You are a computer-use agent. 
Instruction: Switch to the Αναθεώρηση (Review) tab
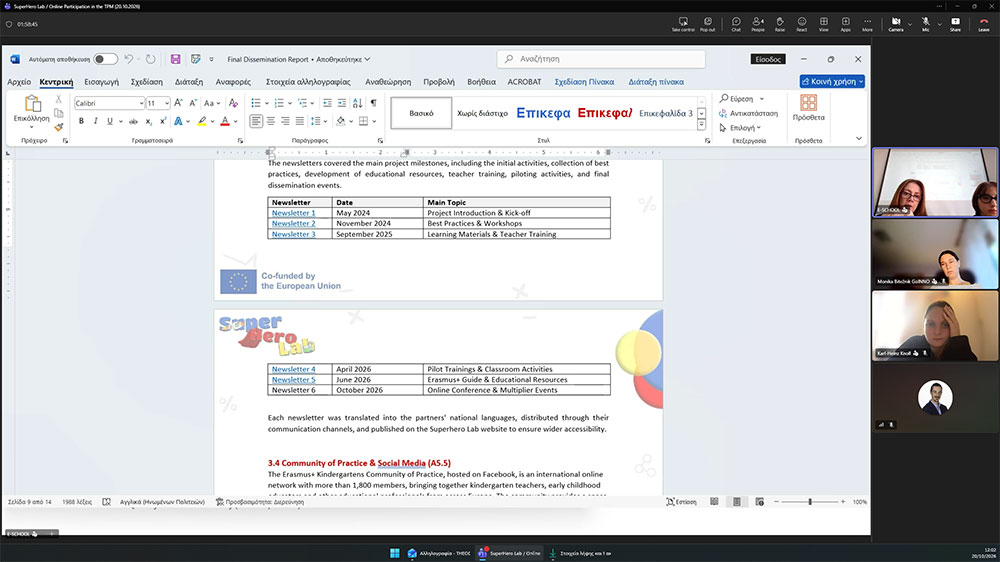(x=388, y=82)
